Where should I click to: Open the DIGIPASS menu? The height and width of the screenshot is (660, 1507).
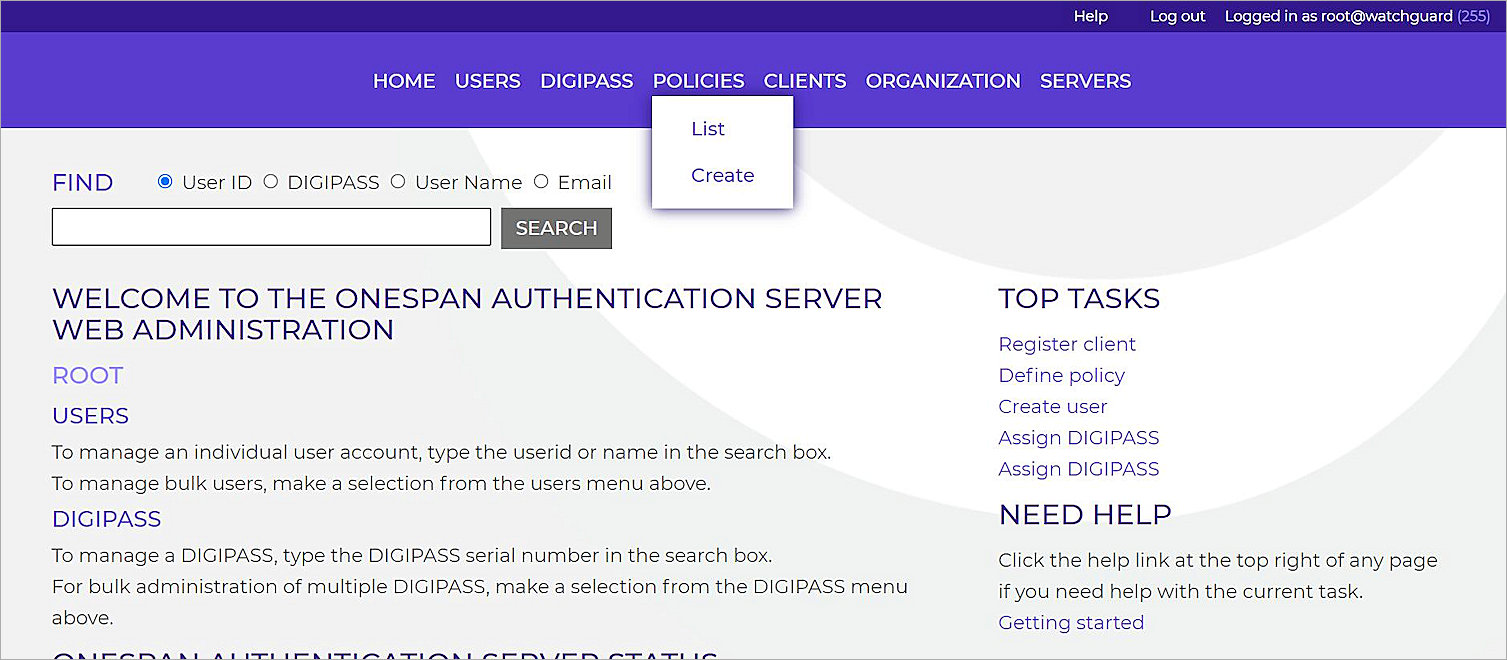(586, 81)
